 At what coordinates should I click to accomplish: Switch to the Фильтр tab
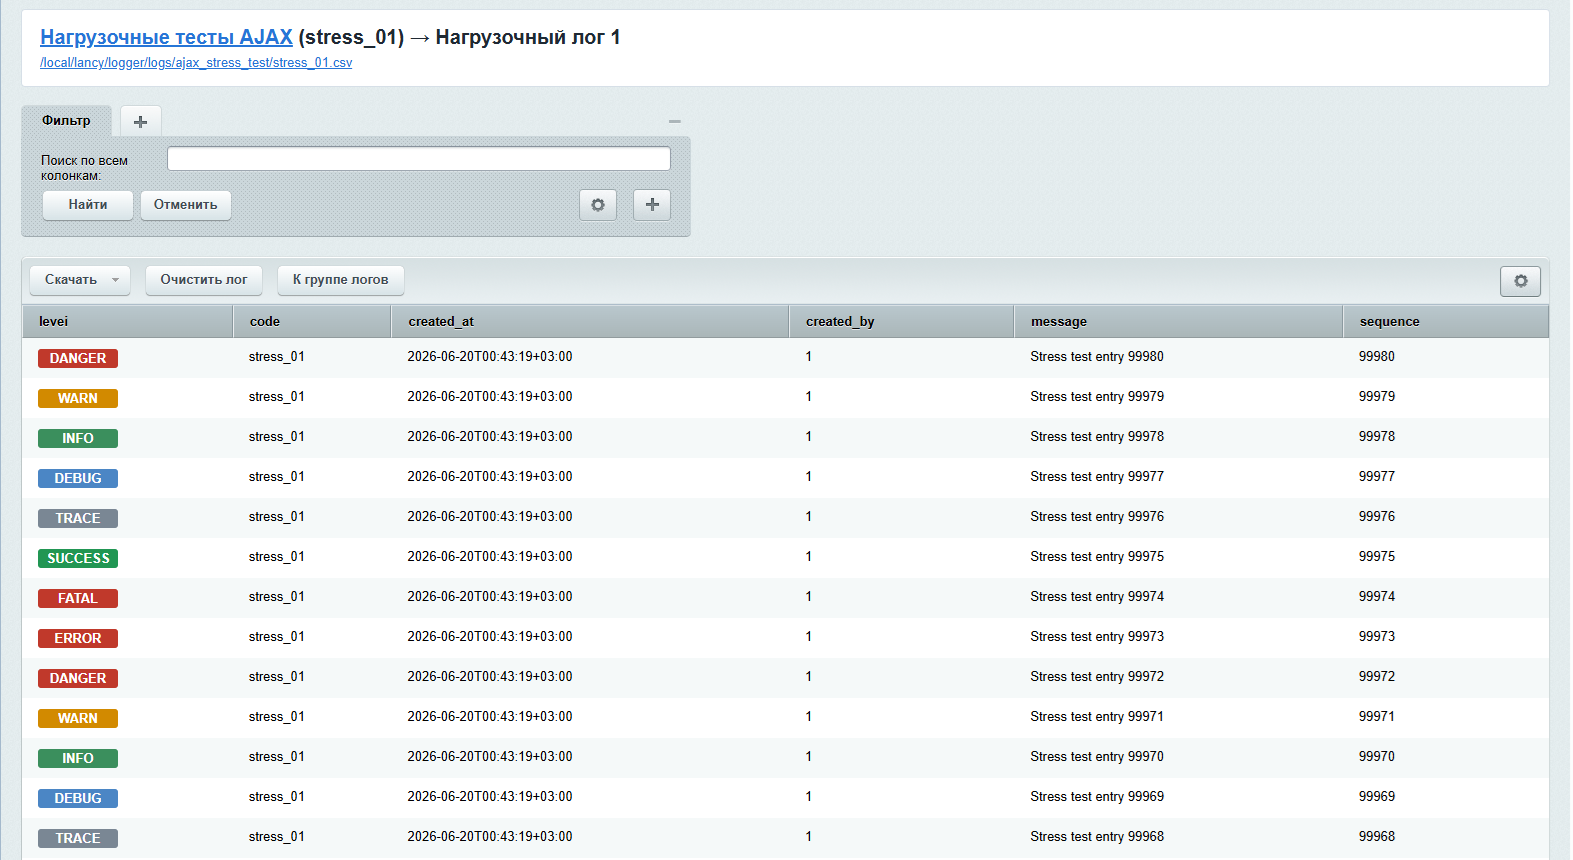(x=66, y=121)
